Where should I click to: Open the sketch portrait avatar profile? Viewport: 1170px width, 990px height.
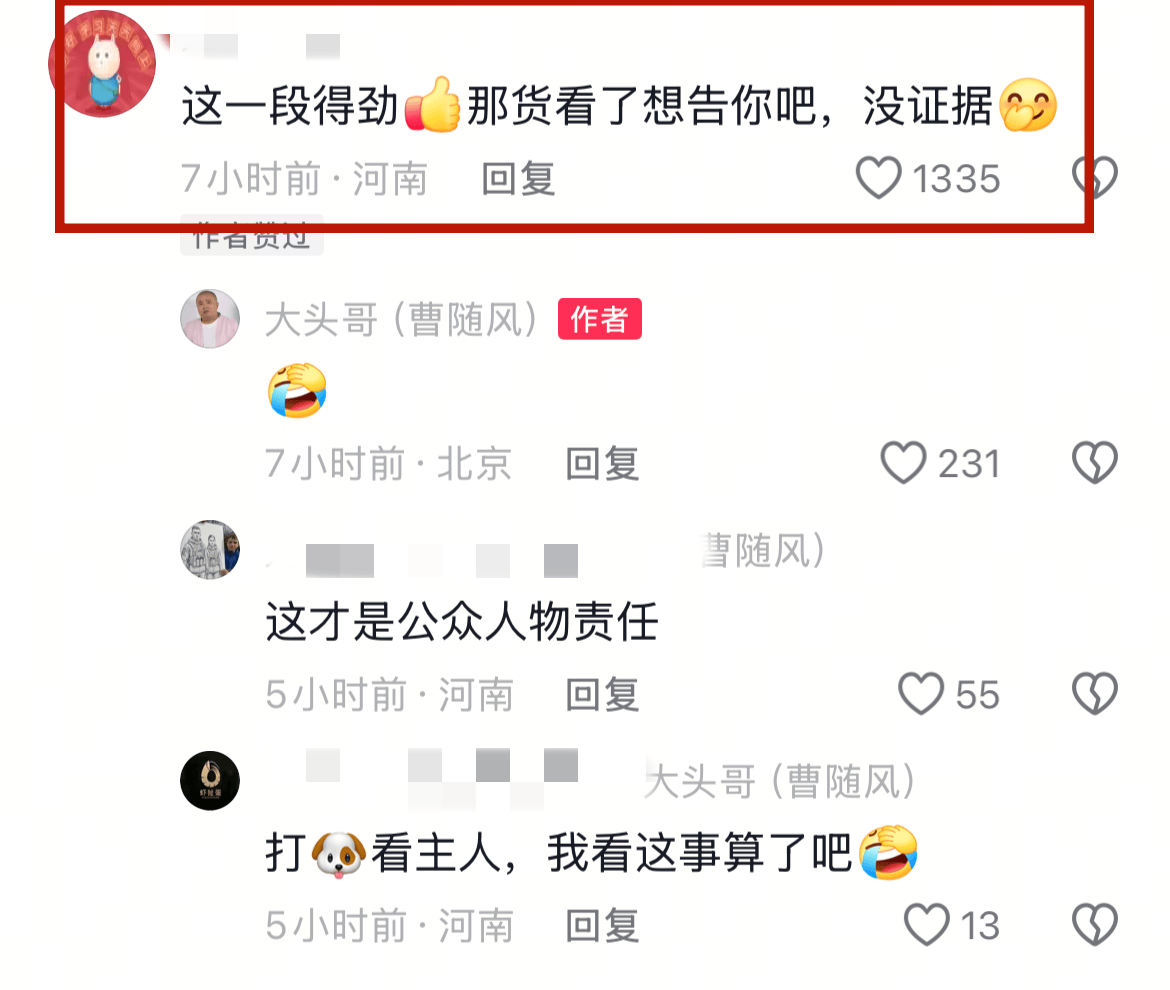pyautogui.click(x=210, y=550)
